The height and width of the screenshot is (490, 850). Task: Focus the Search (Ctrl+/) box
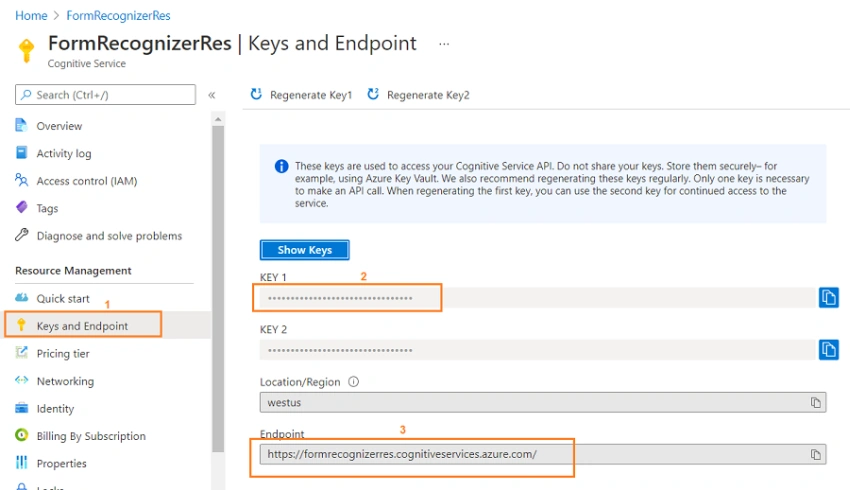pyautogui.click(x=105, y=95)
